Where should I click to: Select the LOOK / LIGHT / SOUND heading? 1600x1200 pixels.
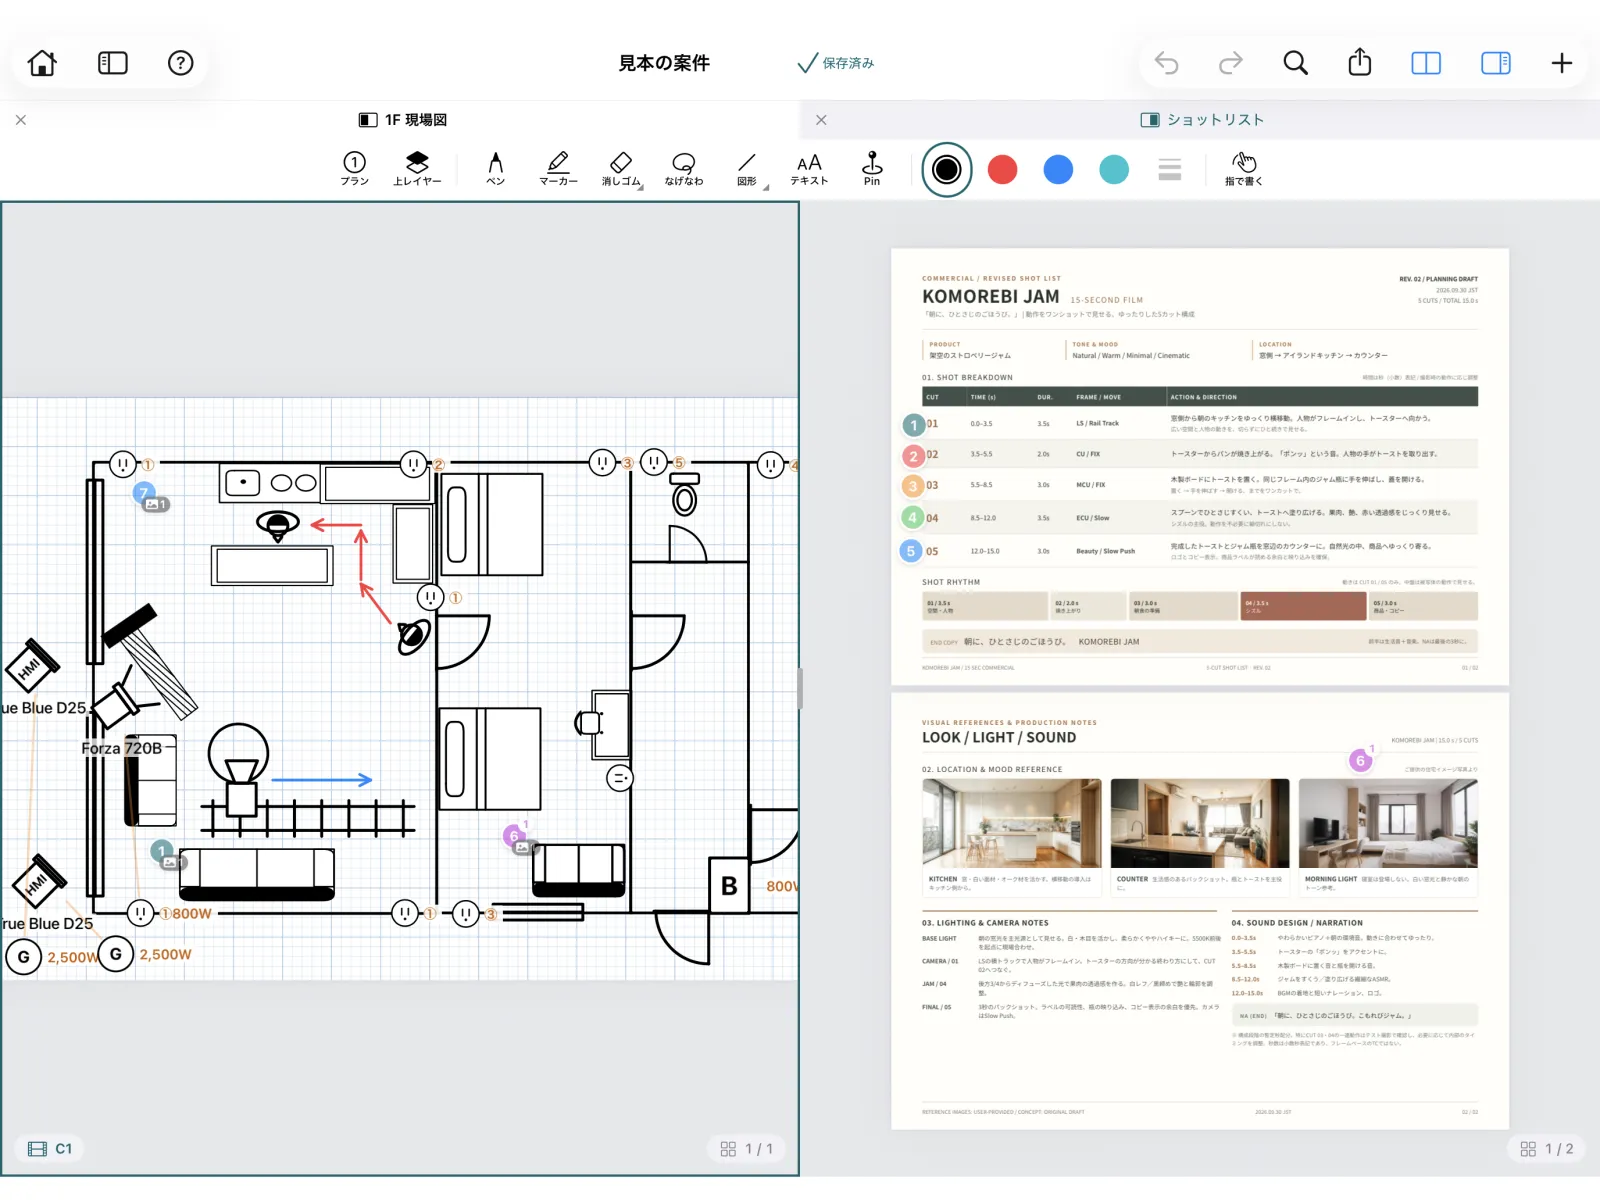pyautogui.click(x=999, y=738)
